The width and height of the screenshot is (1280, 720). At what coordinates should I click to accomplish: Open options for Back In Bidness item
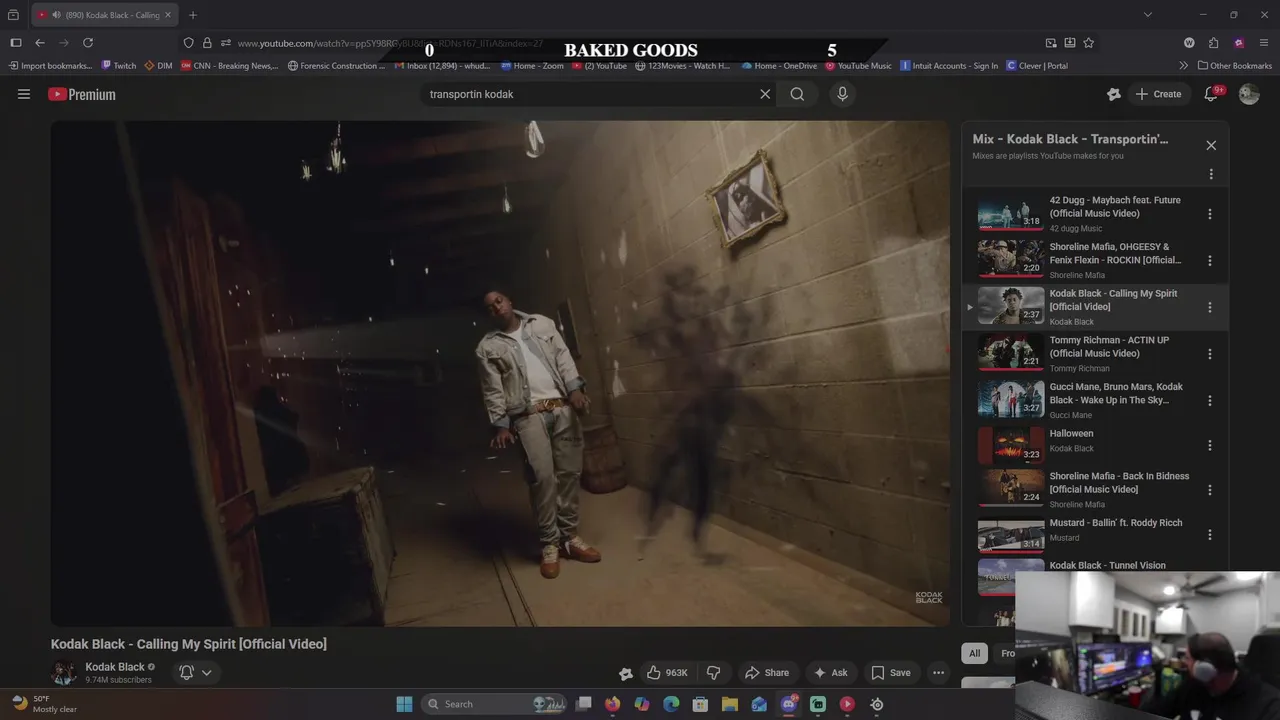1210,490
